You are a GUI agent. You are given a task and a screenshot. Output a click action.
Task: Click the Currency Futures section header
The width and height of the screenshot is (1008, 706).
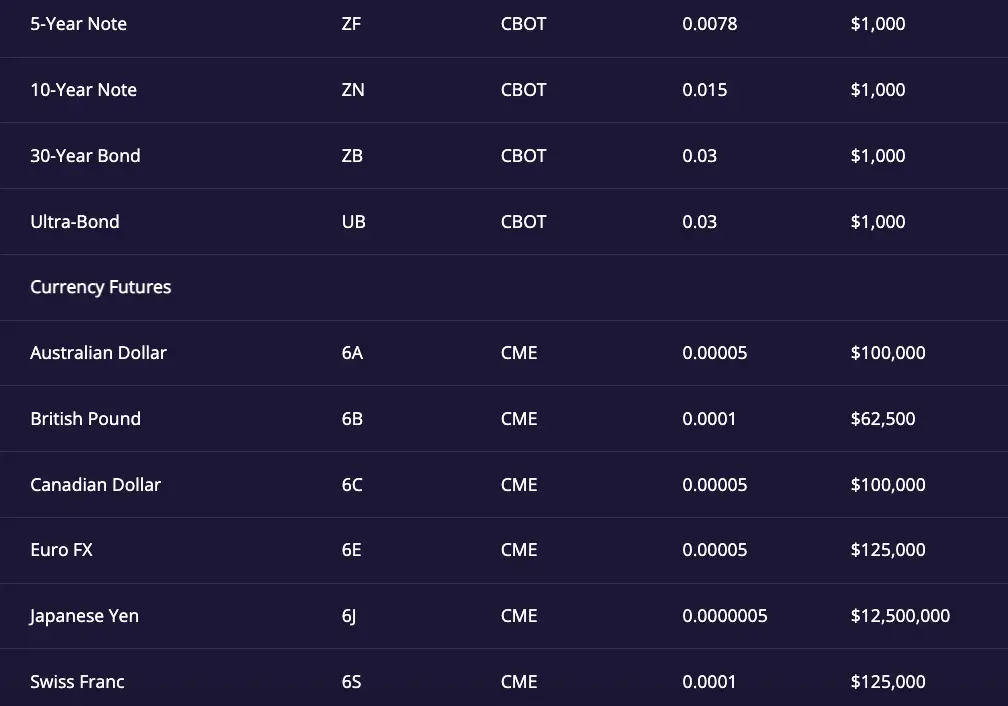click(x=100, y=287)
